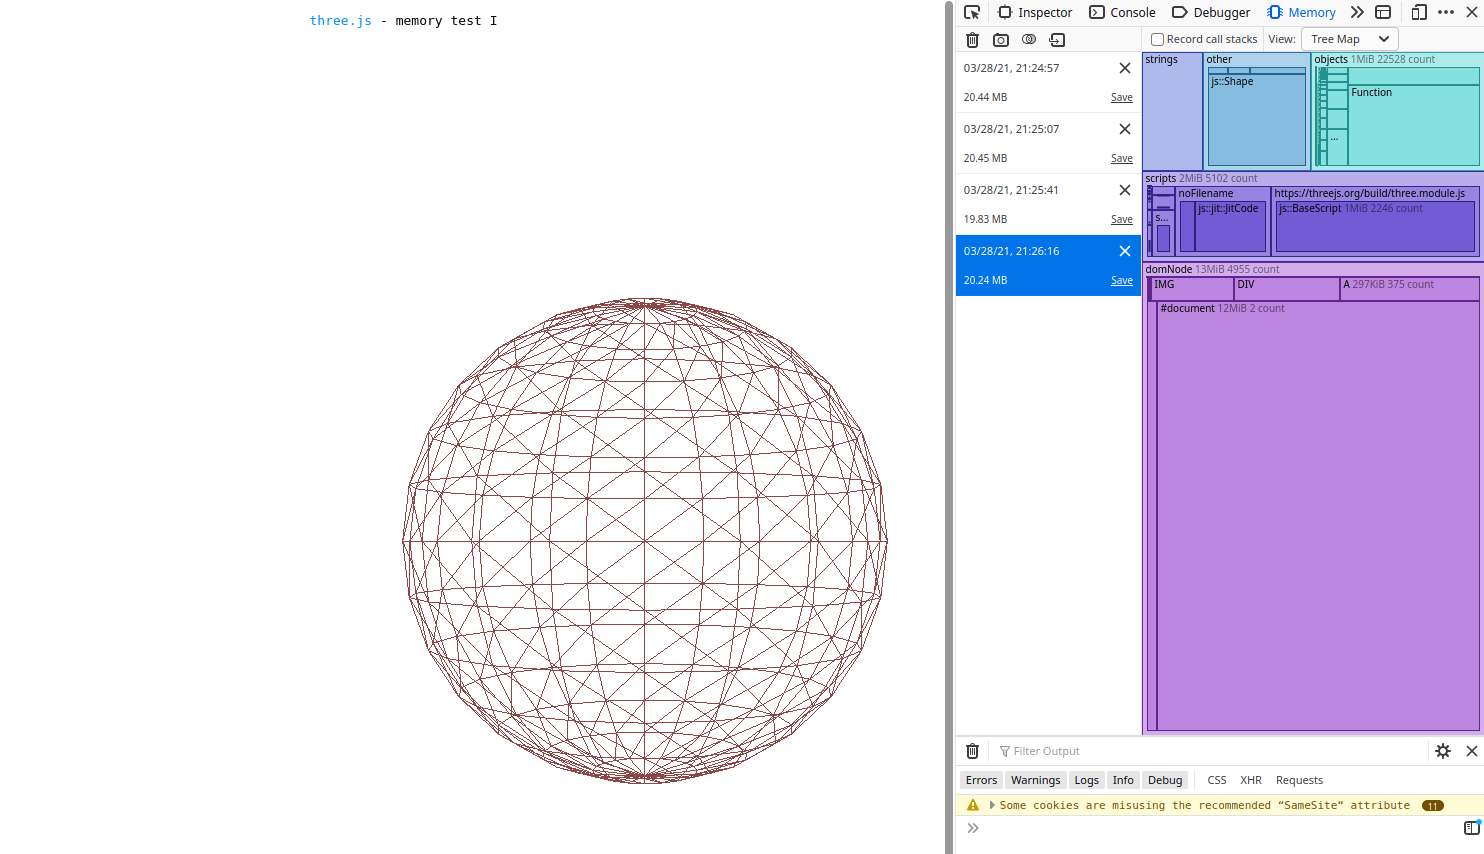Clear all snapshots with trash icon
Screen dimensions: 1484x854
tap(972, 39)
